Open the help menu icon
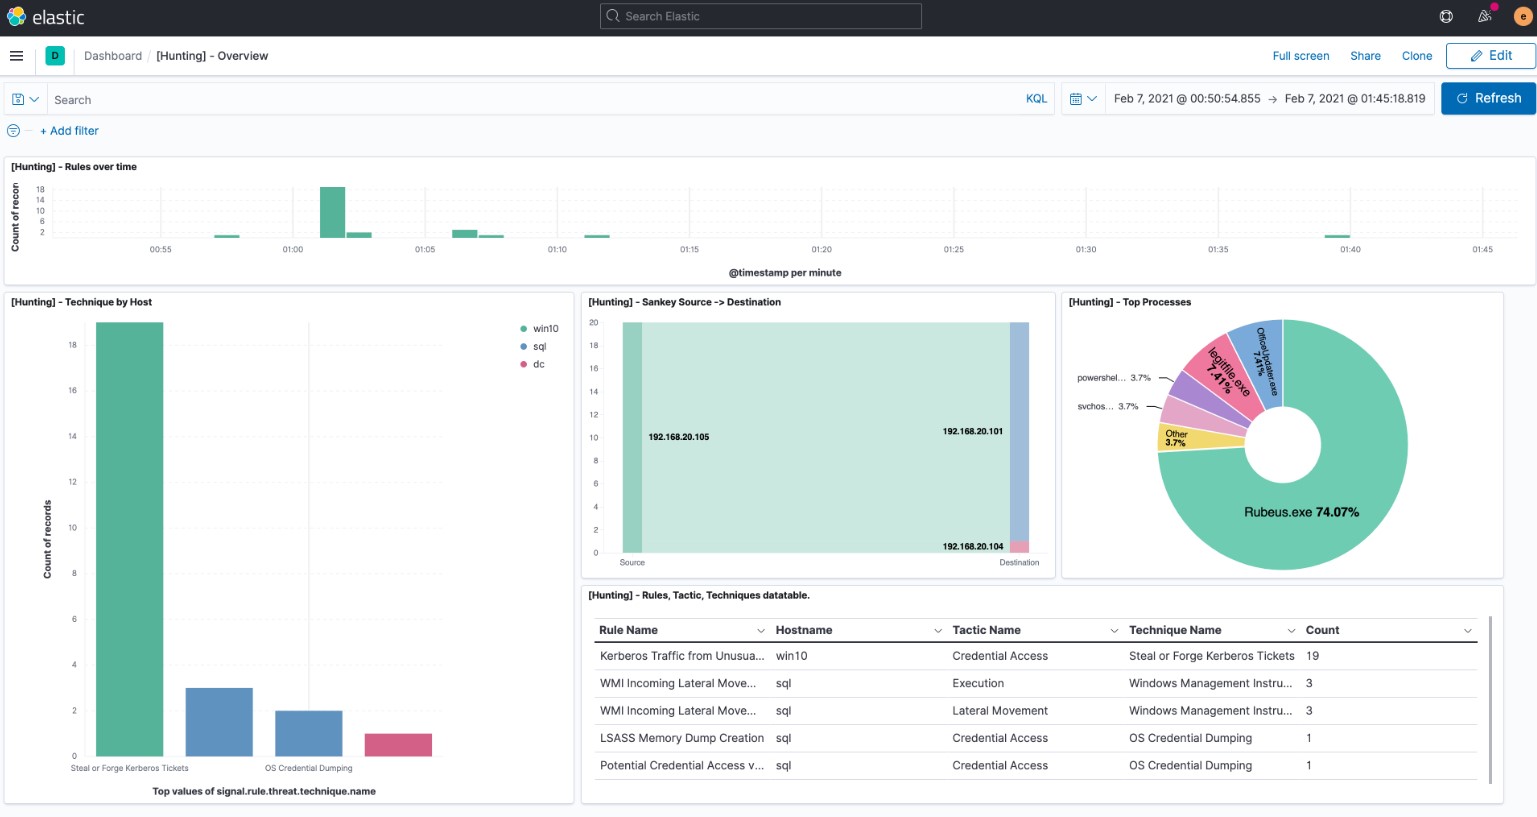Viewport: 1537px width, 817px height. [1446, 16]
